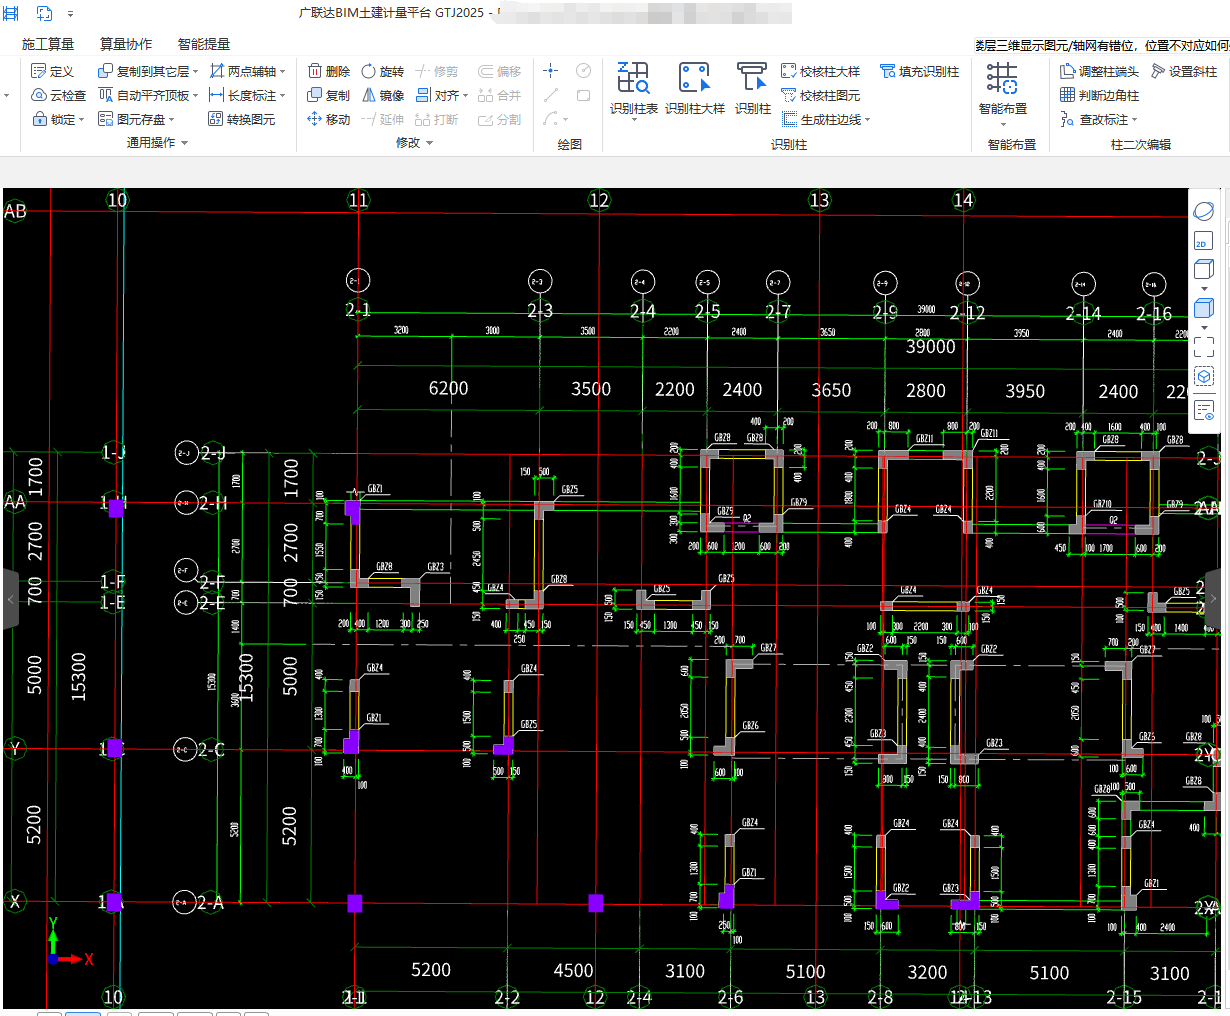Viewport: 1230px width, 1016px height.
Task: Click the second quick-access icon in title bar
Action: (x=44, y=13)
